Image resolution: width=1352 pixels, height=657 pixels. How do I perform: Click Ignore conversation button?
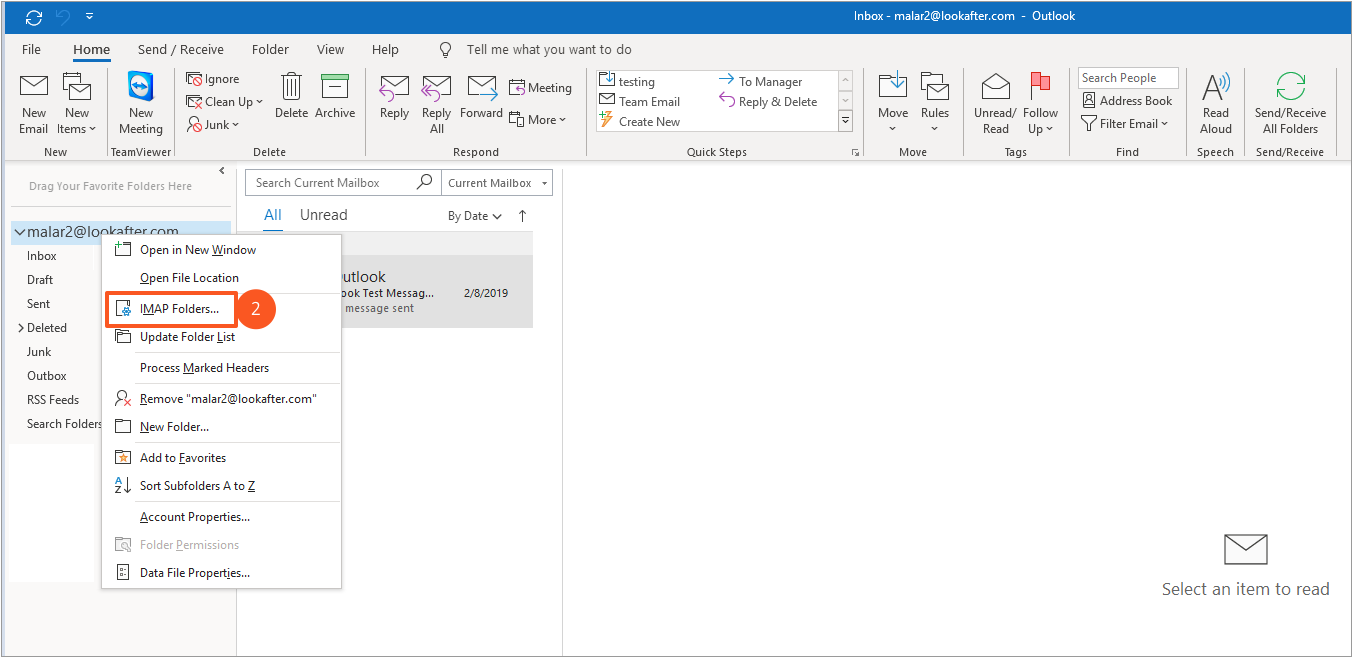(x=213, y=79)
